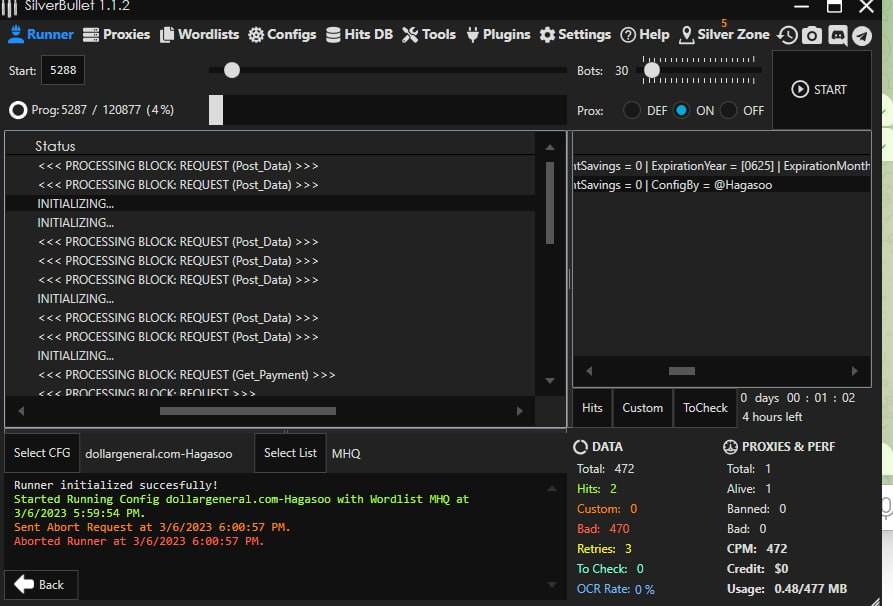Click the Back button
Viewport: 893px width, 606px height.
[41, 584]
